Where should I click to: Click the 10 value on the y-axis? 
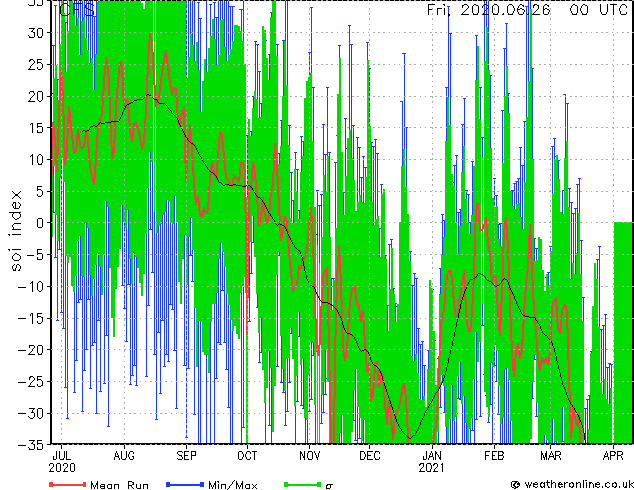pyautogui.click(x=35, y=160)
